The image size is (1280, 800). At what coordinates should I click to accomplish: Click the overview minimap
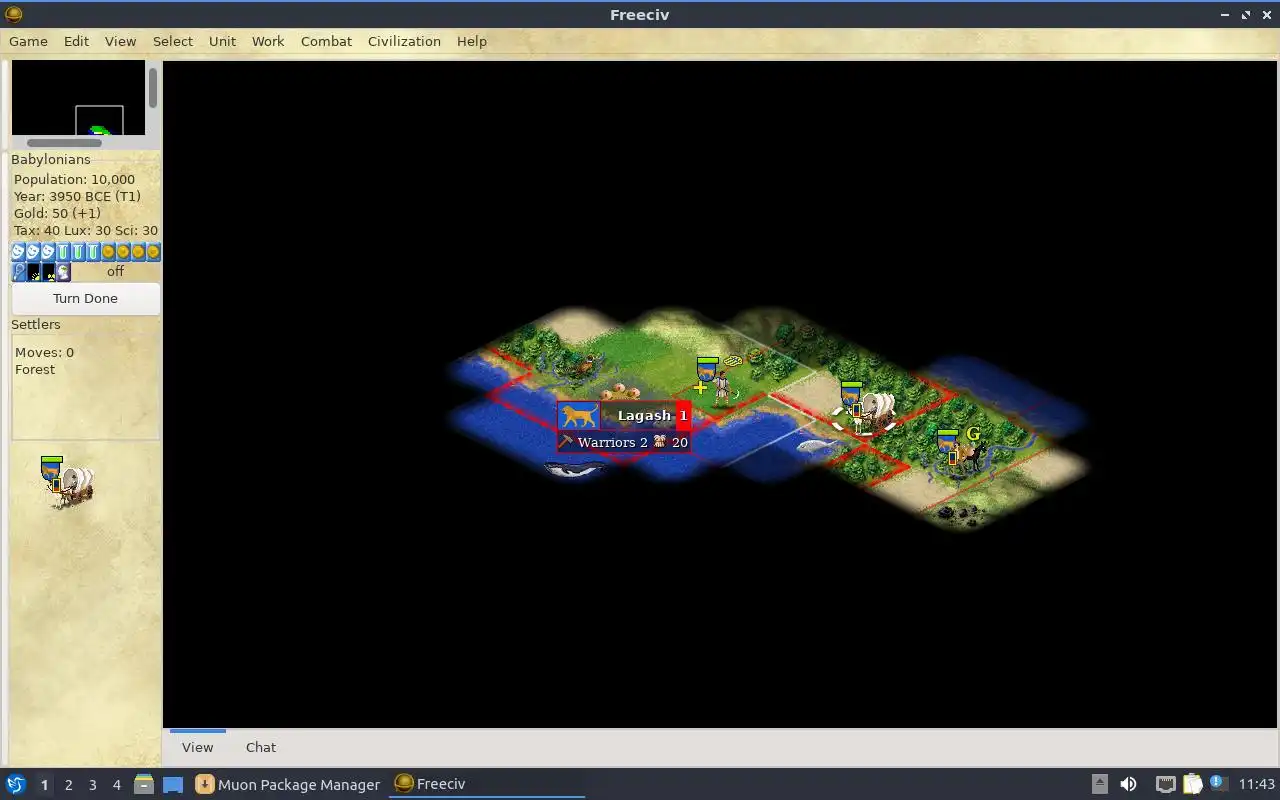pos(78,97)
